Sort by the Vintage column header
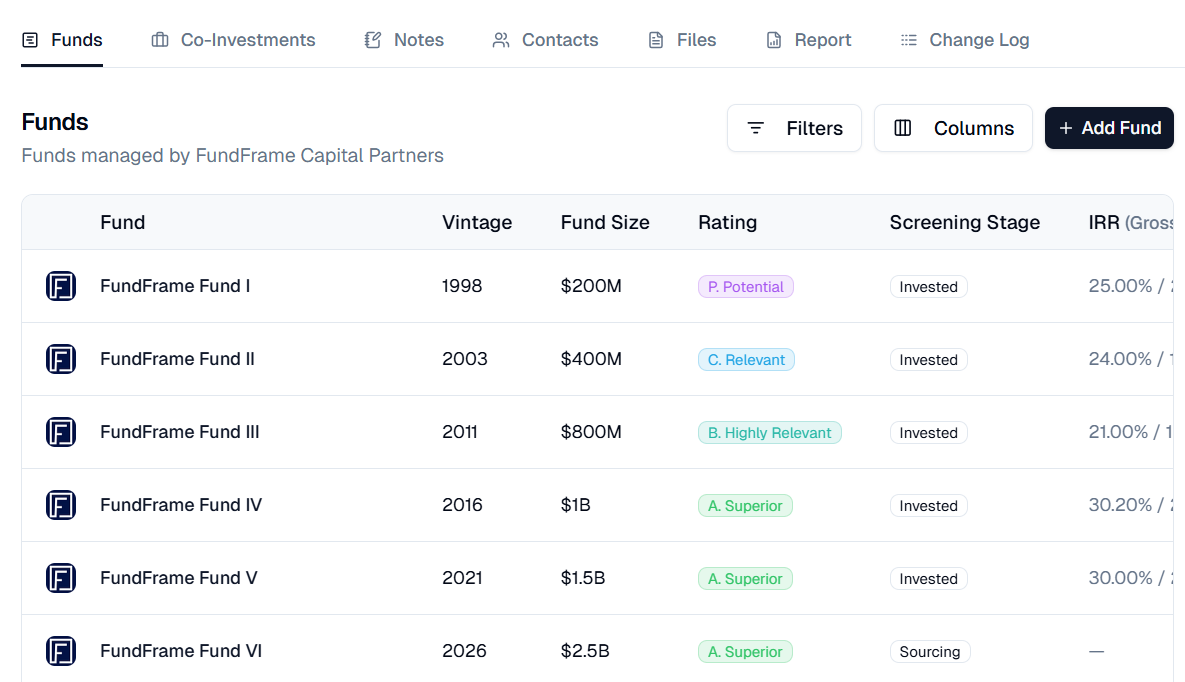 (x=477, y=222)
